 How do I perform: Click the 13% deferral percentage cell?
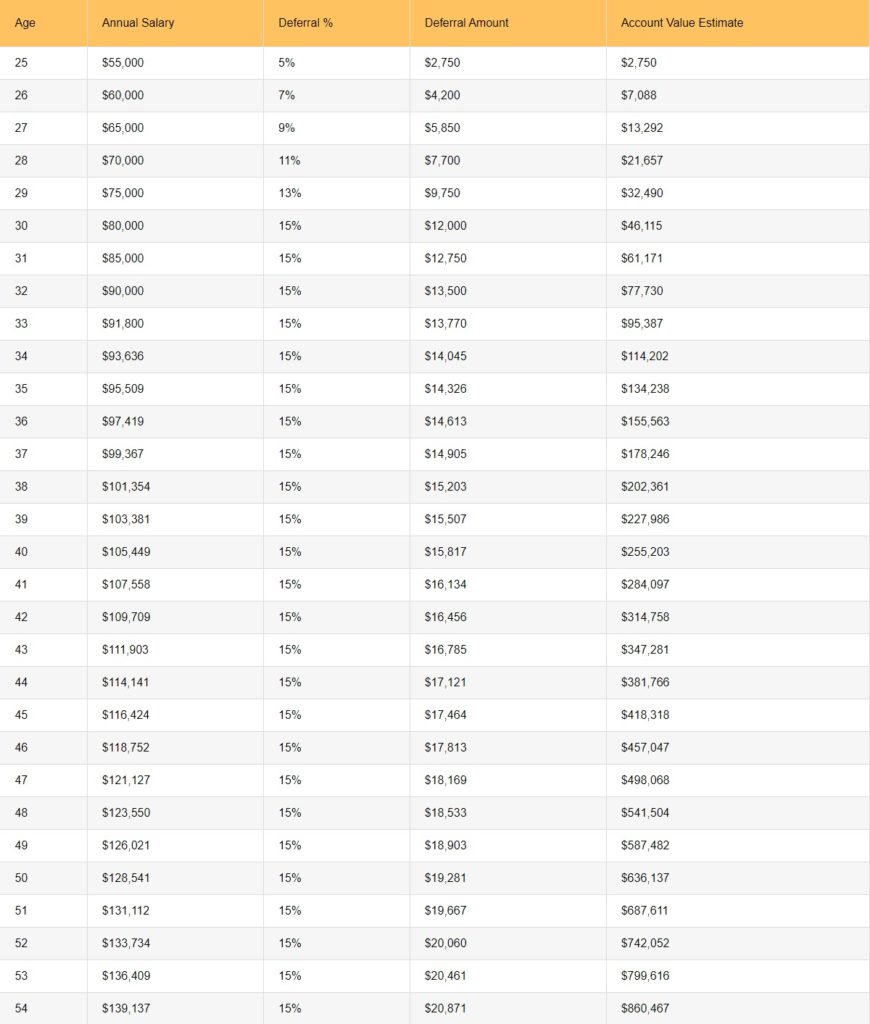point(289,193)
